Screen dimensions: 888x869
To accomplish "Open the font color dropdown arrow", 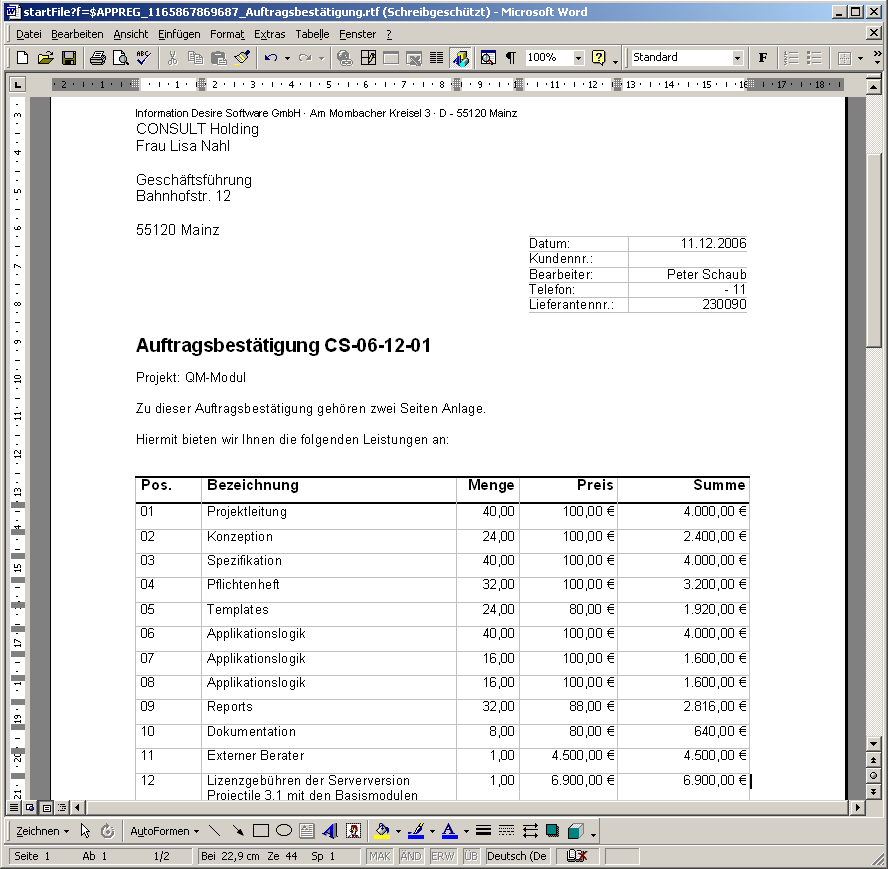I will 465,831.
